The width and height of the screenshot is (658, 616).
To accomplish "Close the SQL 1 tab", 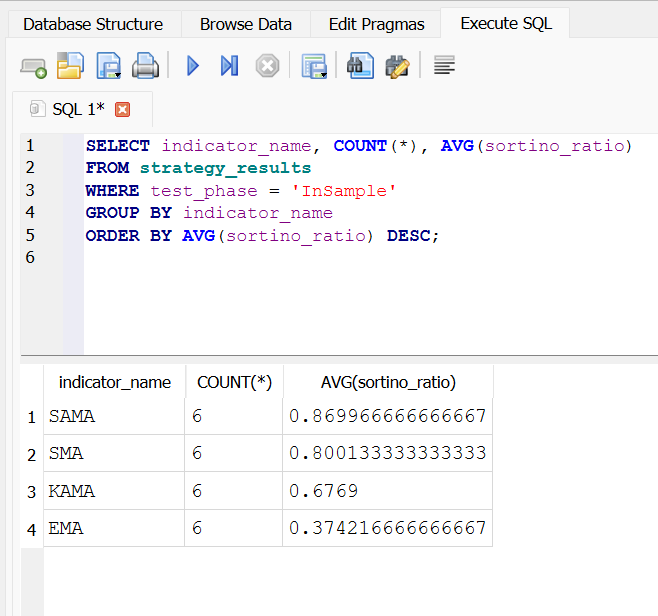I will [123, 110].
